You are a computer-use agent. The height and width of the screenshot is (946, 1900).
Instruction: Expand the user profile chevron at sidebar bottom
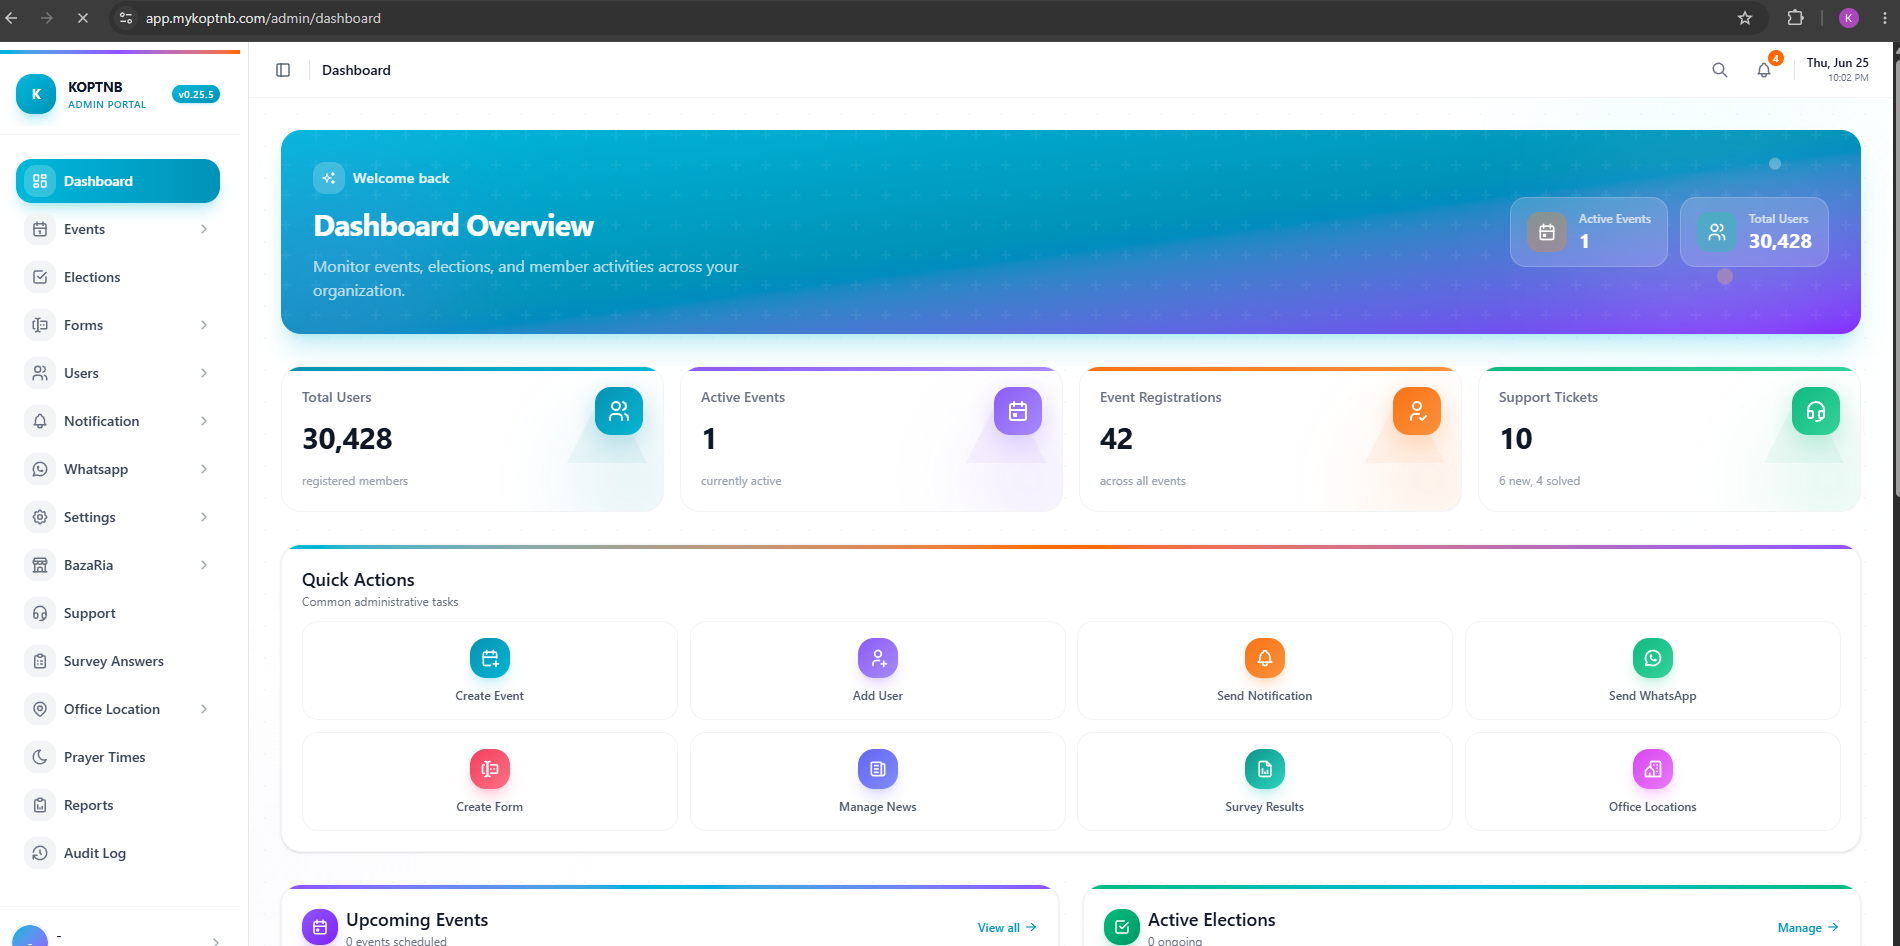coord(216,940)
